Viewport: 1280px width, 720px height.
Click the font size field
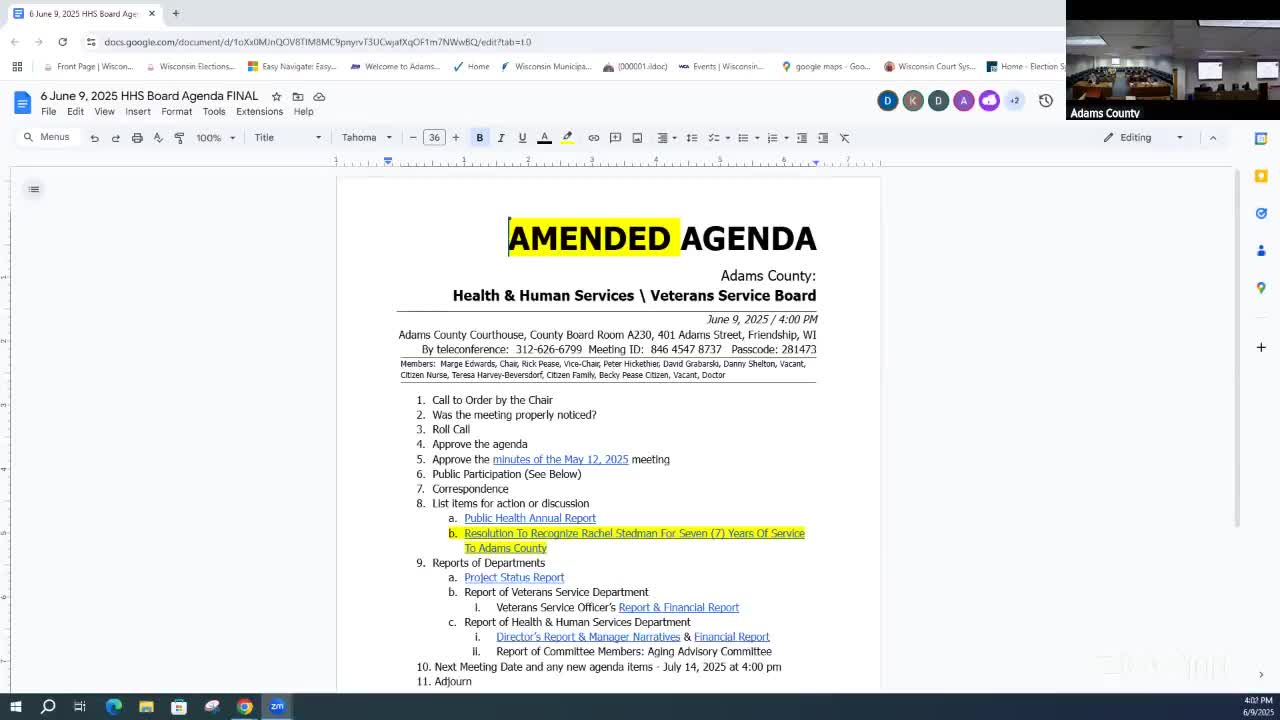tap(434, 138)
